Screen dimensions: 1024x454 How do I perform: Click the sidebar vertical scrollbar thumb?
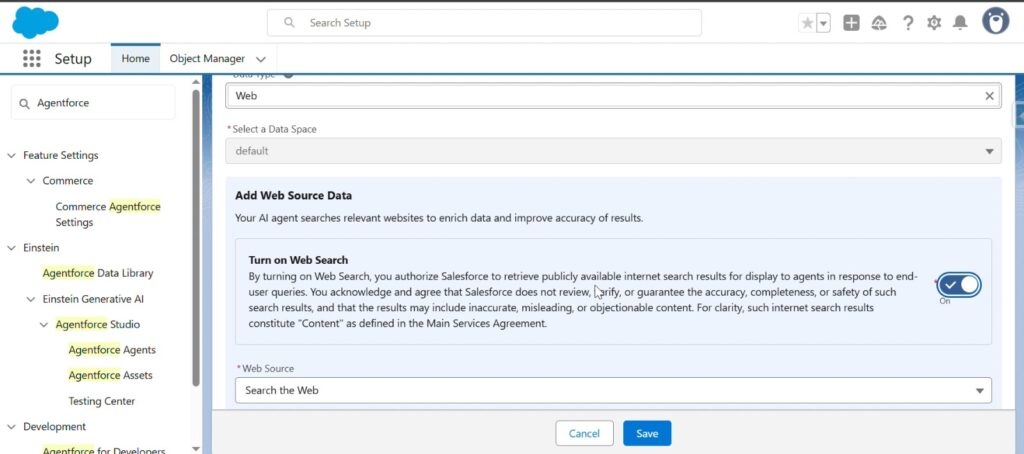196,238
